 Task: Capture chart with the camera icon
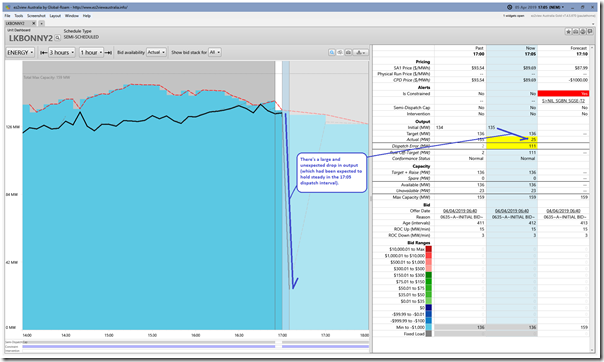[348, 52]
